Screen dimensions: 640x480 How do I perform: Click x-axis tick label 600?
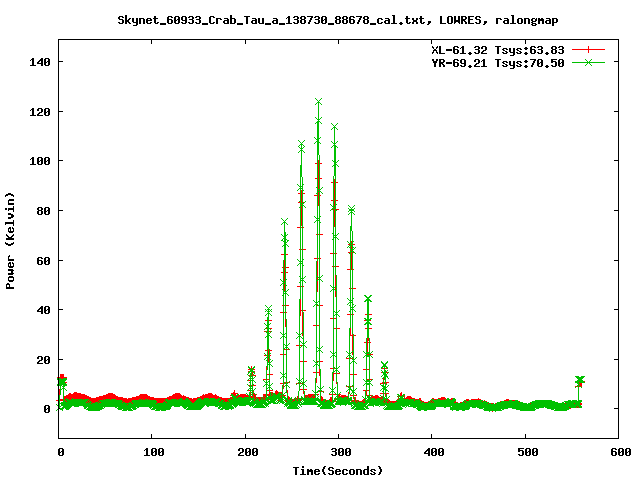click(621, 452)
